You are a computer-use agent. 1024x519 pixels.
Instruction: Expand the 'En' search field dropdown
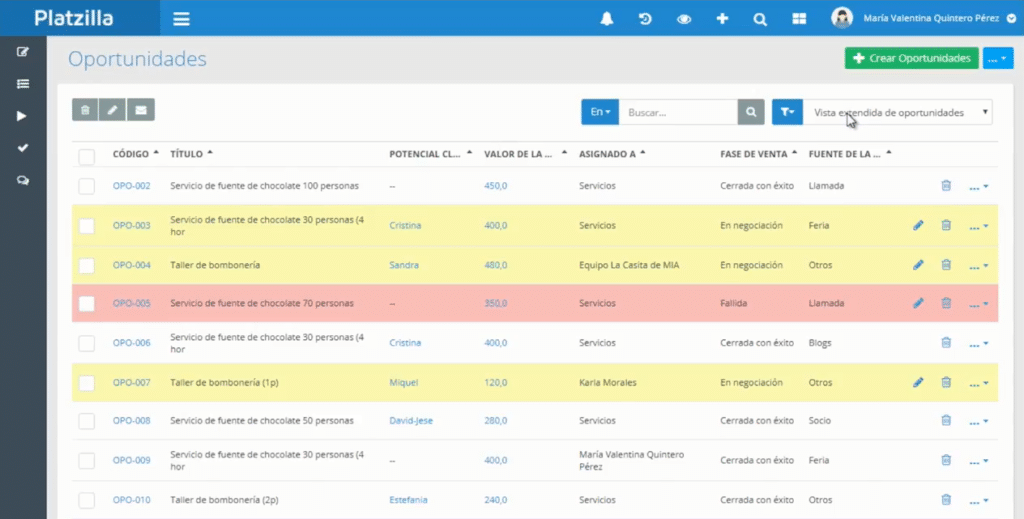coord(600,113)
